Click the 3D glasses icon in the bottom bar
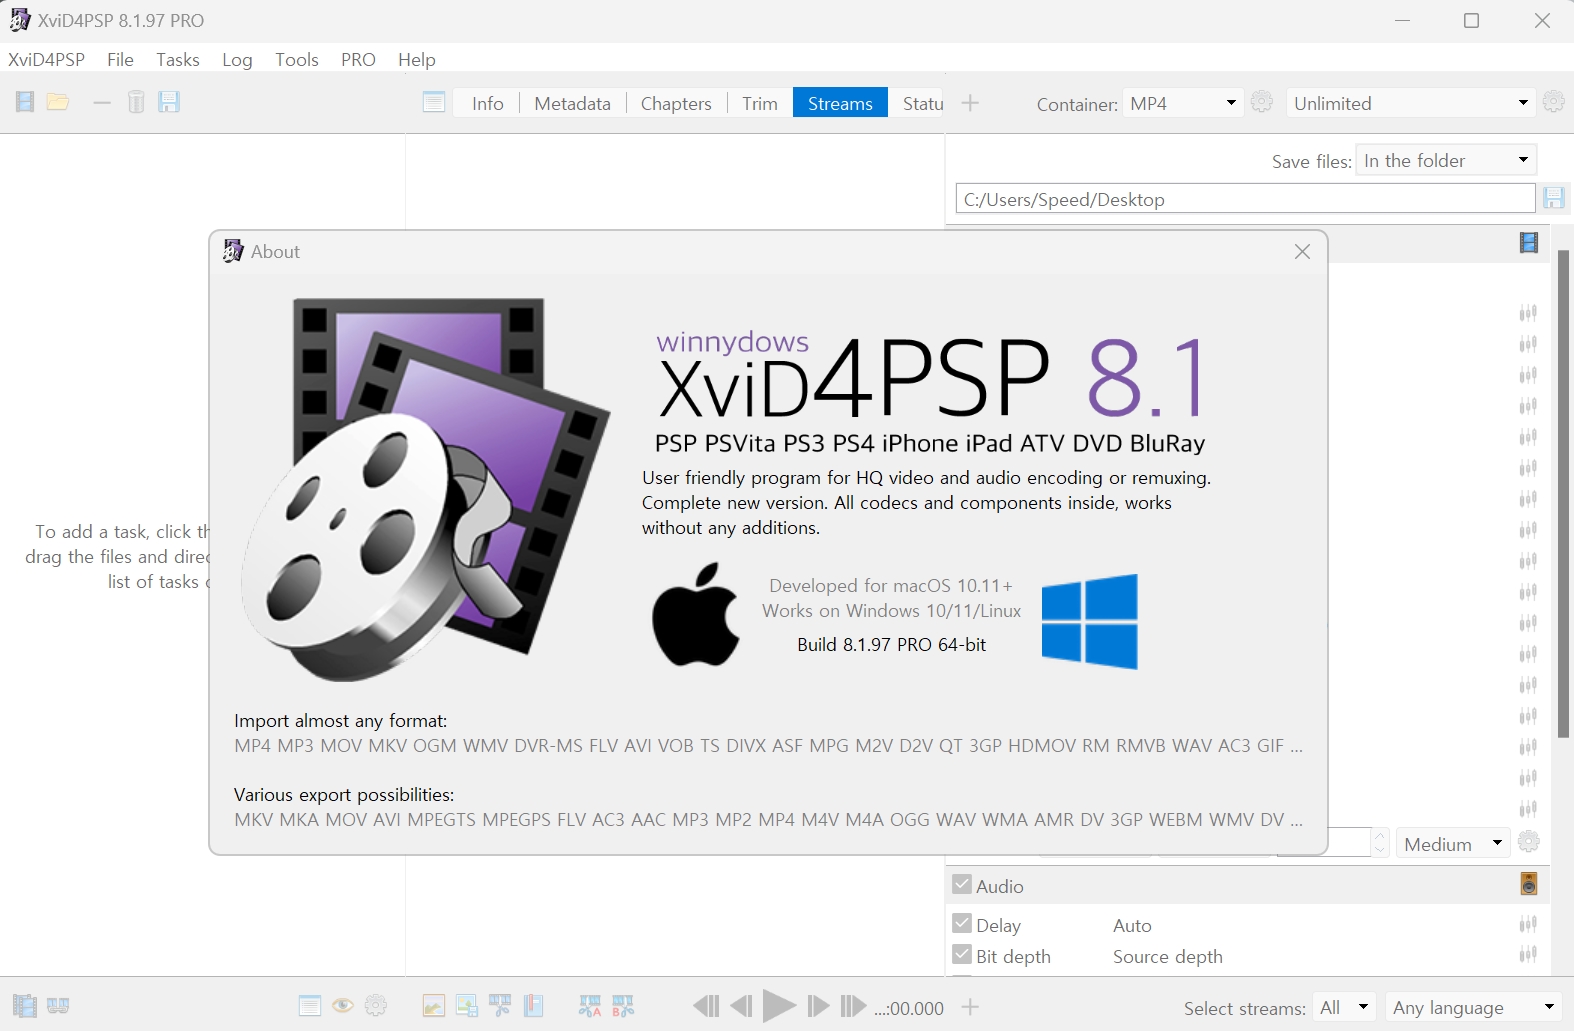Viewport: 1574px width, 1031px height. click(x=58, y=1006)
